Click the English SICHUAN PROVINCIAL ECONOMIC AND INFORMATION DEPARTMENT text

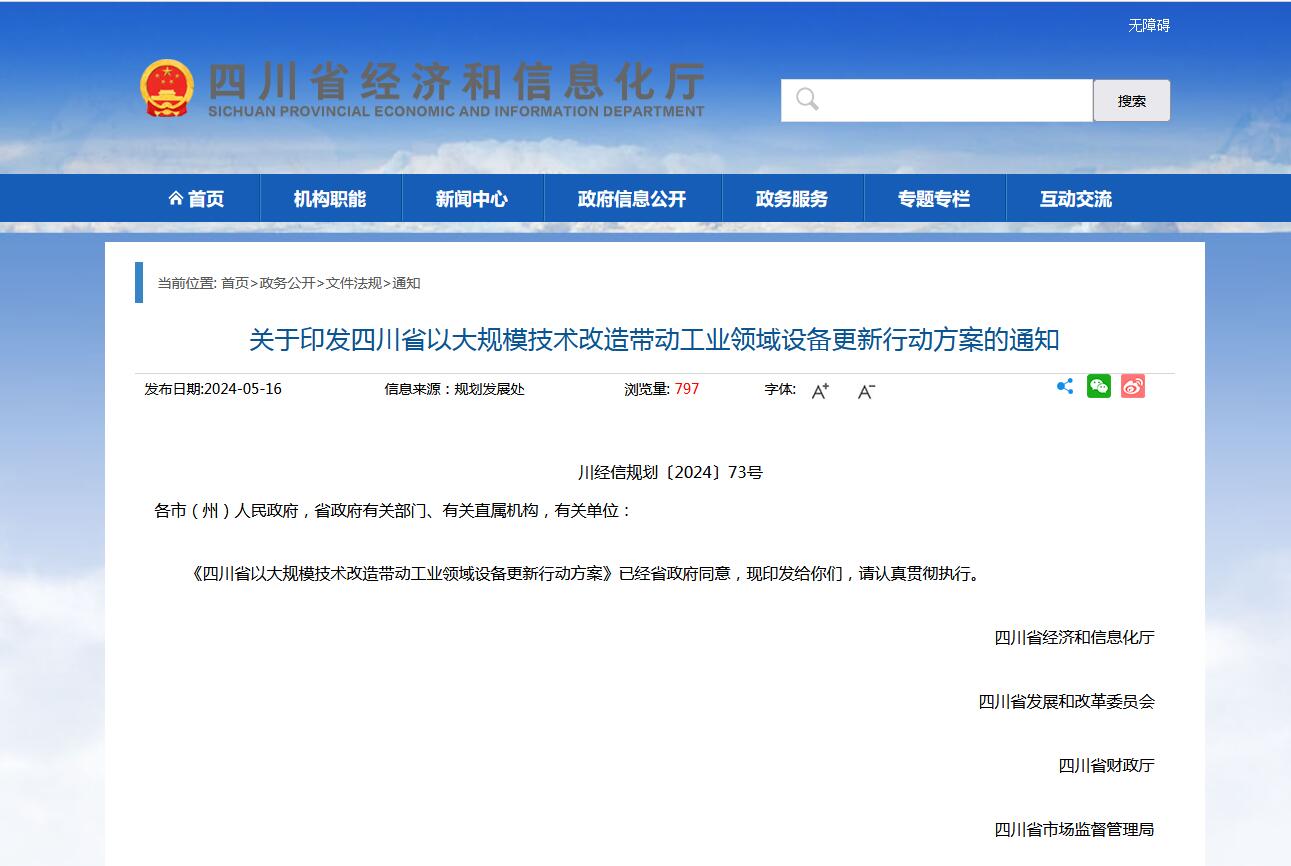click(457, 111)
